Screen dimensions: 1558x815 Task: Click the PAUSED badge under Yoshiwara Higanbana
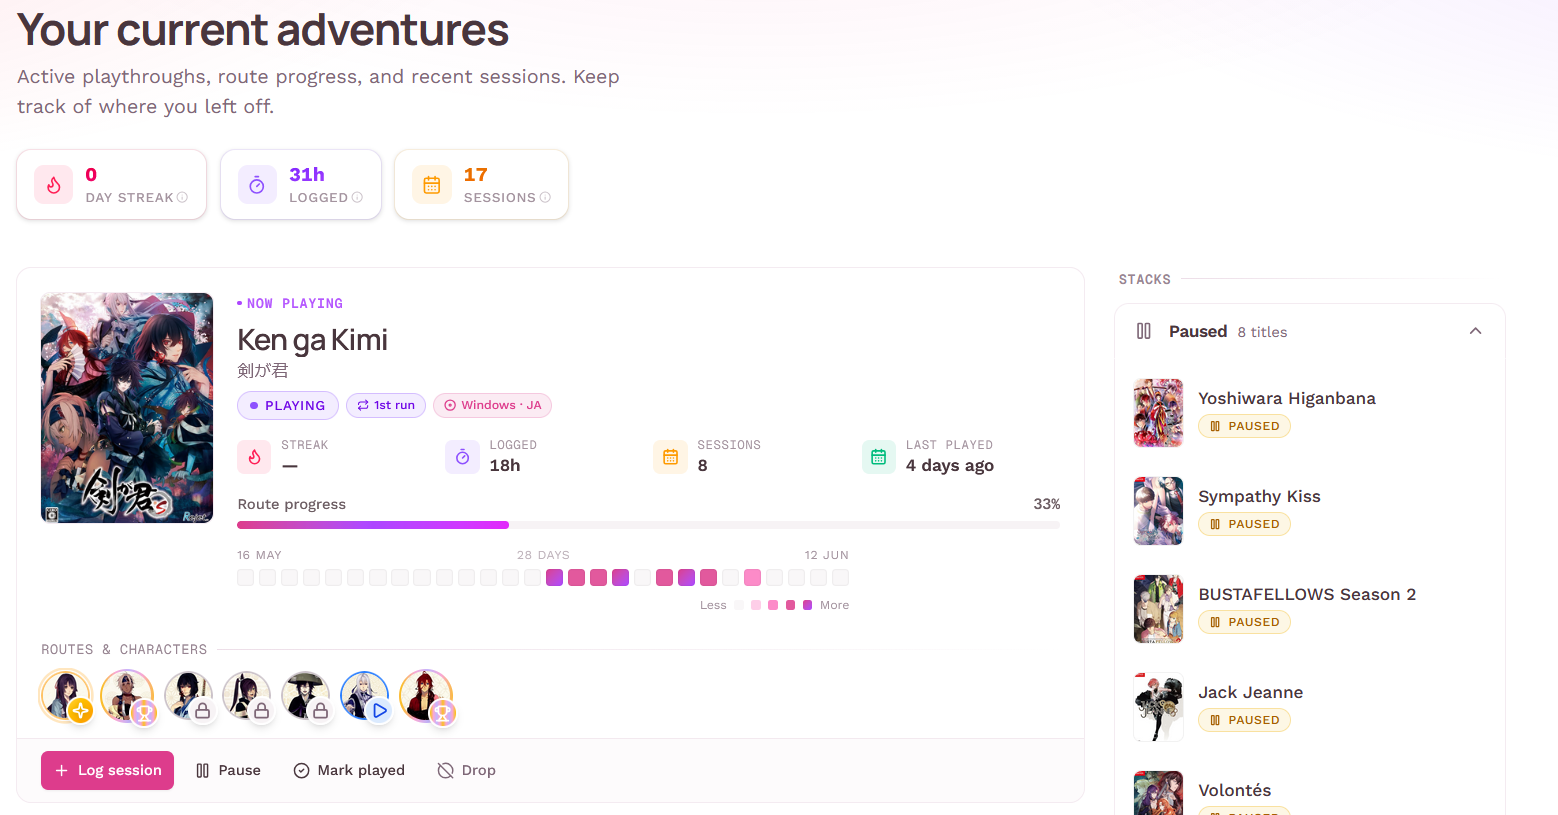[x=1245, y=426]
